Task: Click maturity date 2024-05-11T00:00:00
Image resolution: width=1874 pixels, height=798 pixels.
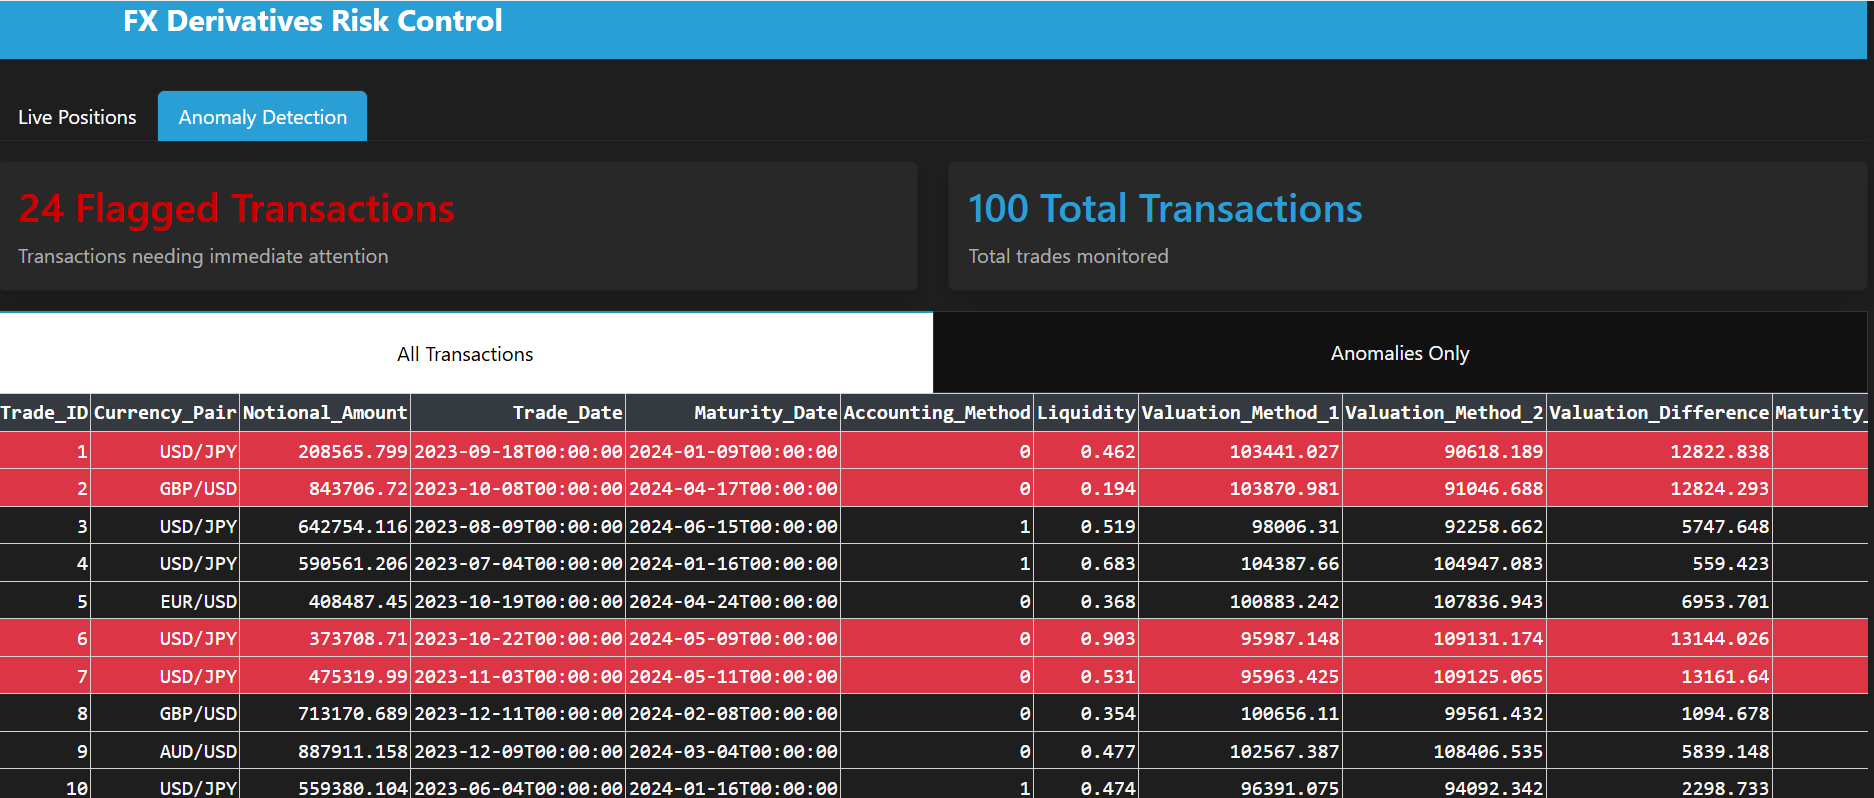Action: 733,676
